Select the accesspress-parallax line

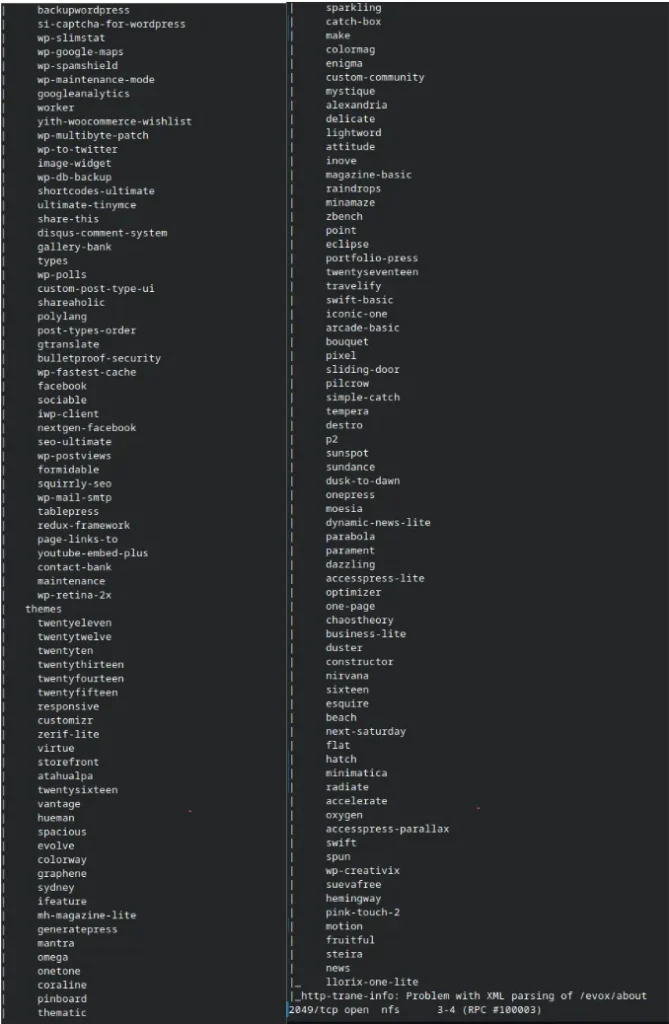click(387, 829)
